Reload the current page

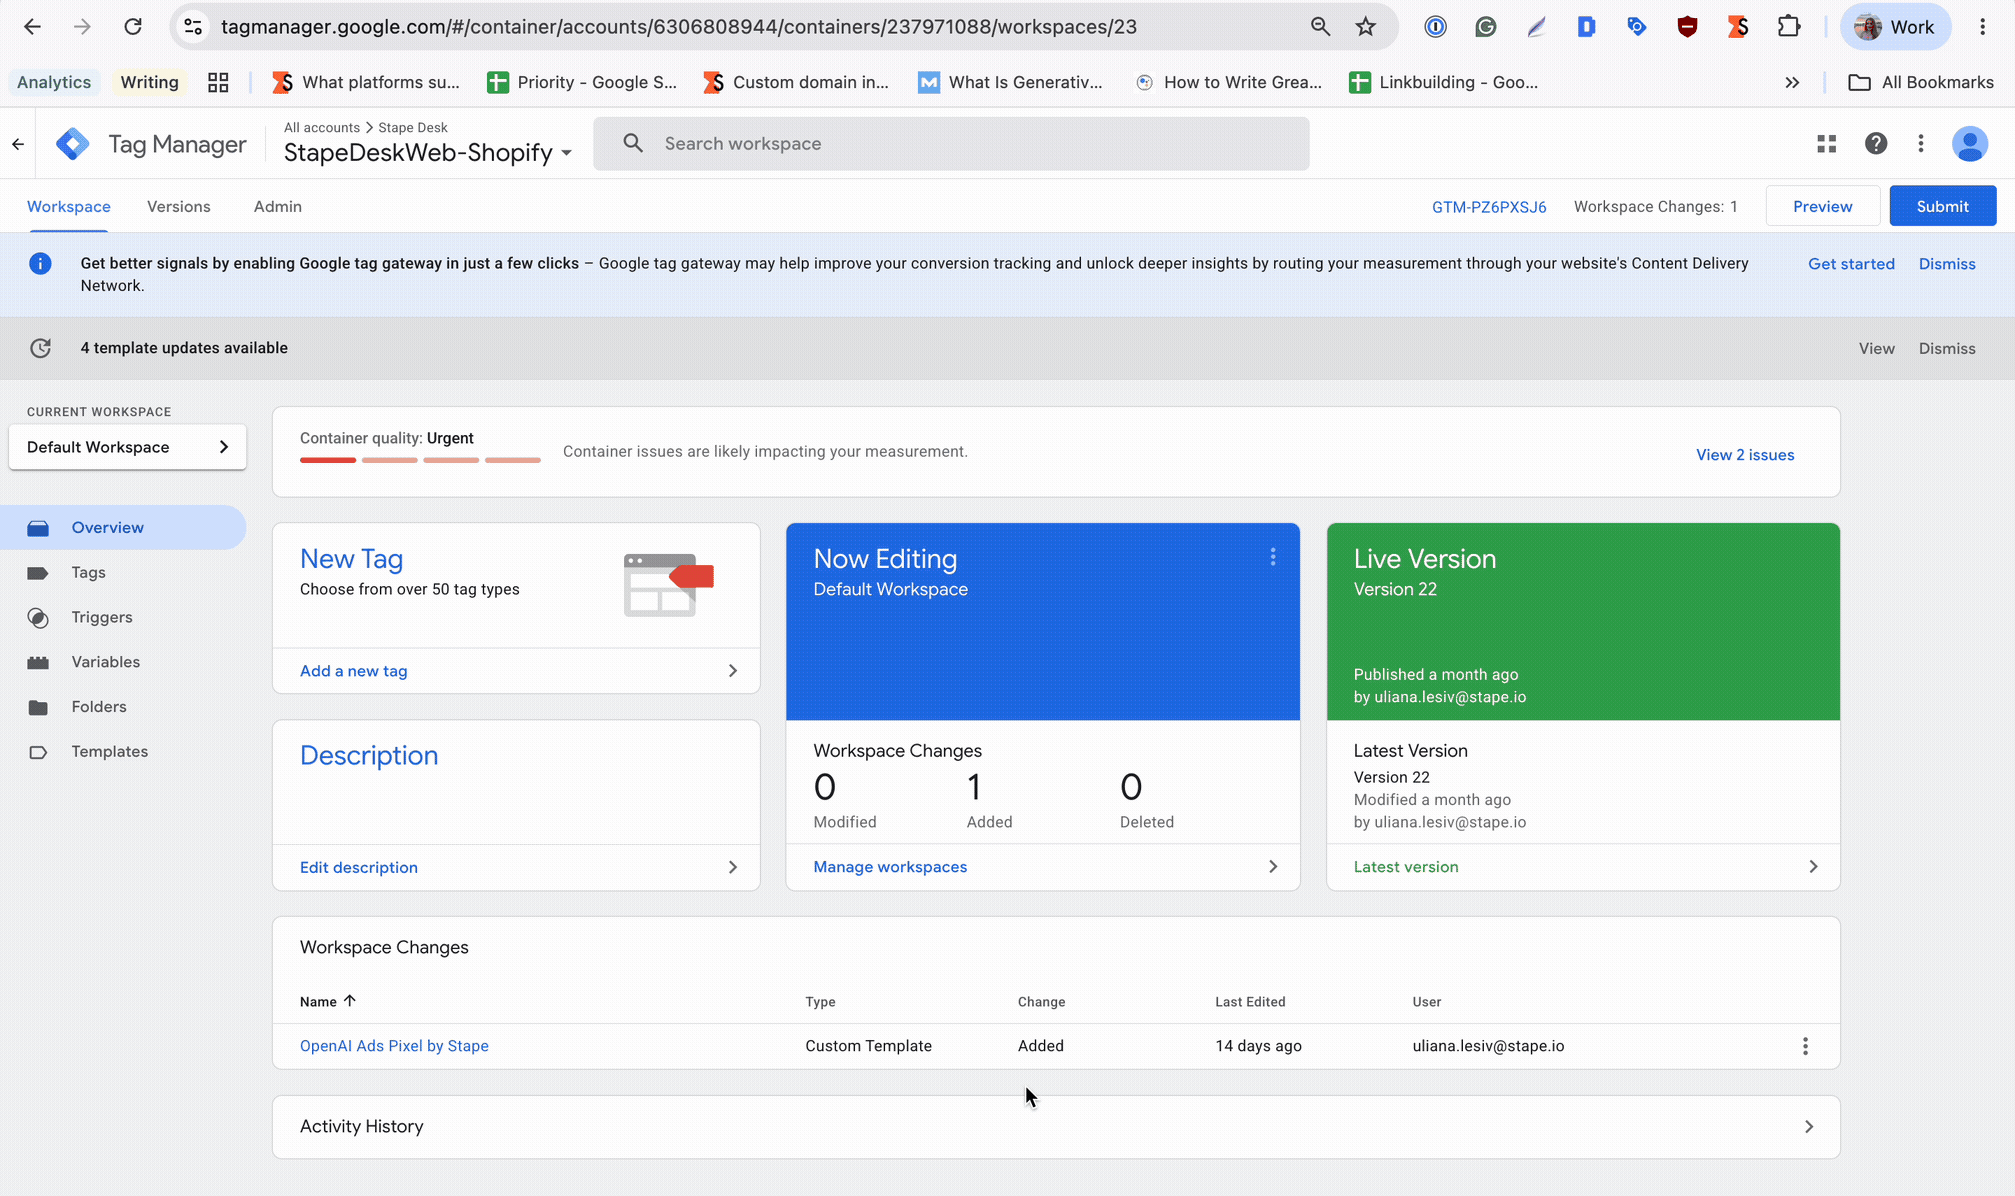click(x=133, y=27)
